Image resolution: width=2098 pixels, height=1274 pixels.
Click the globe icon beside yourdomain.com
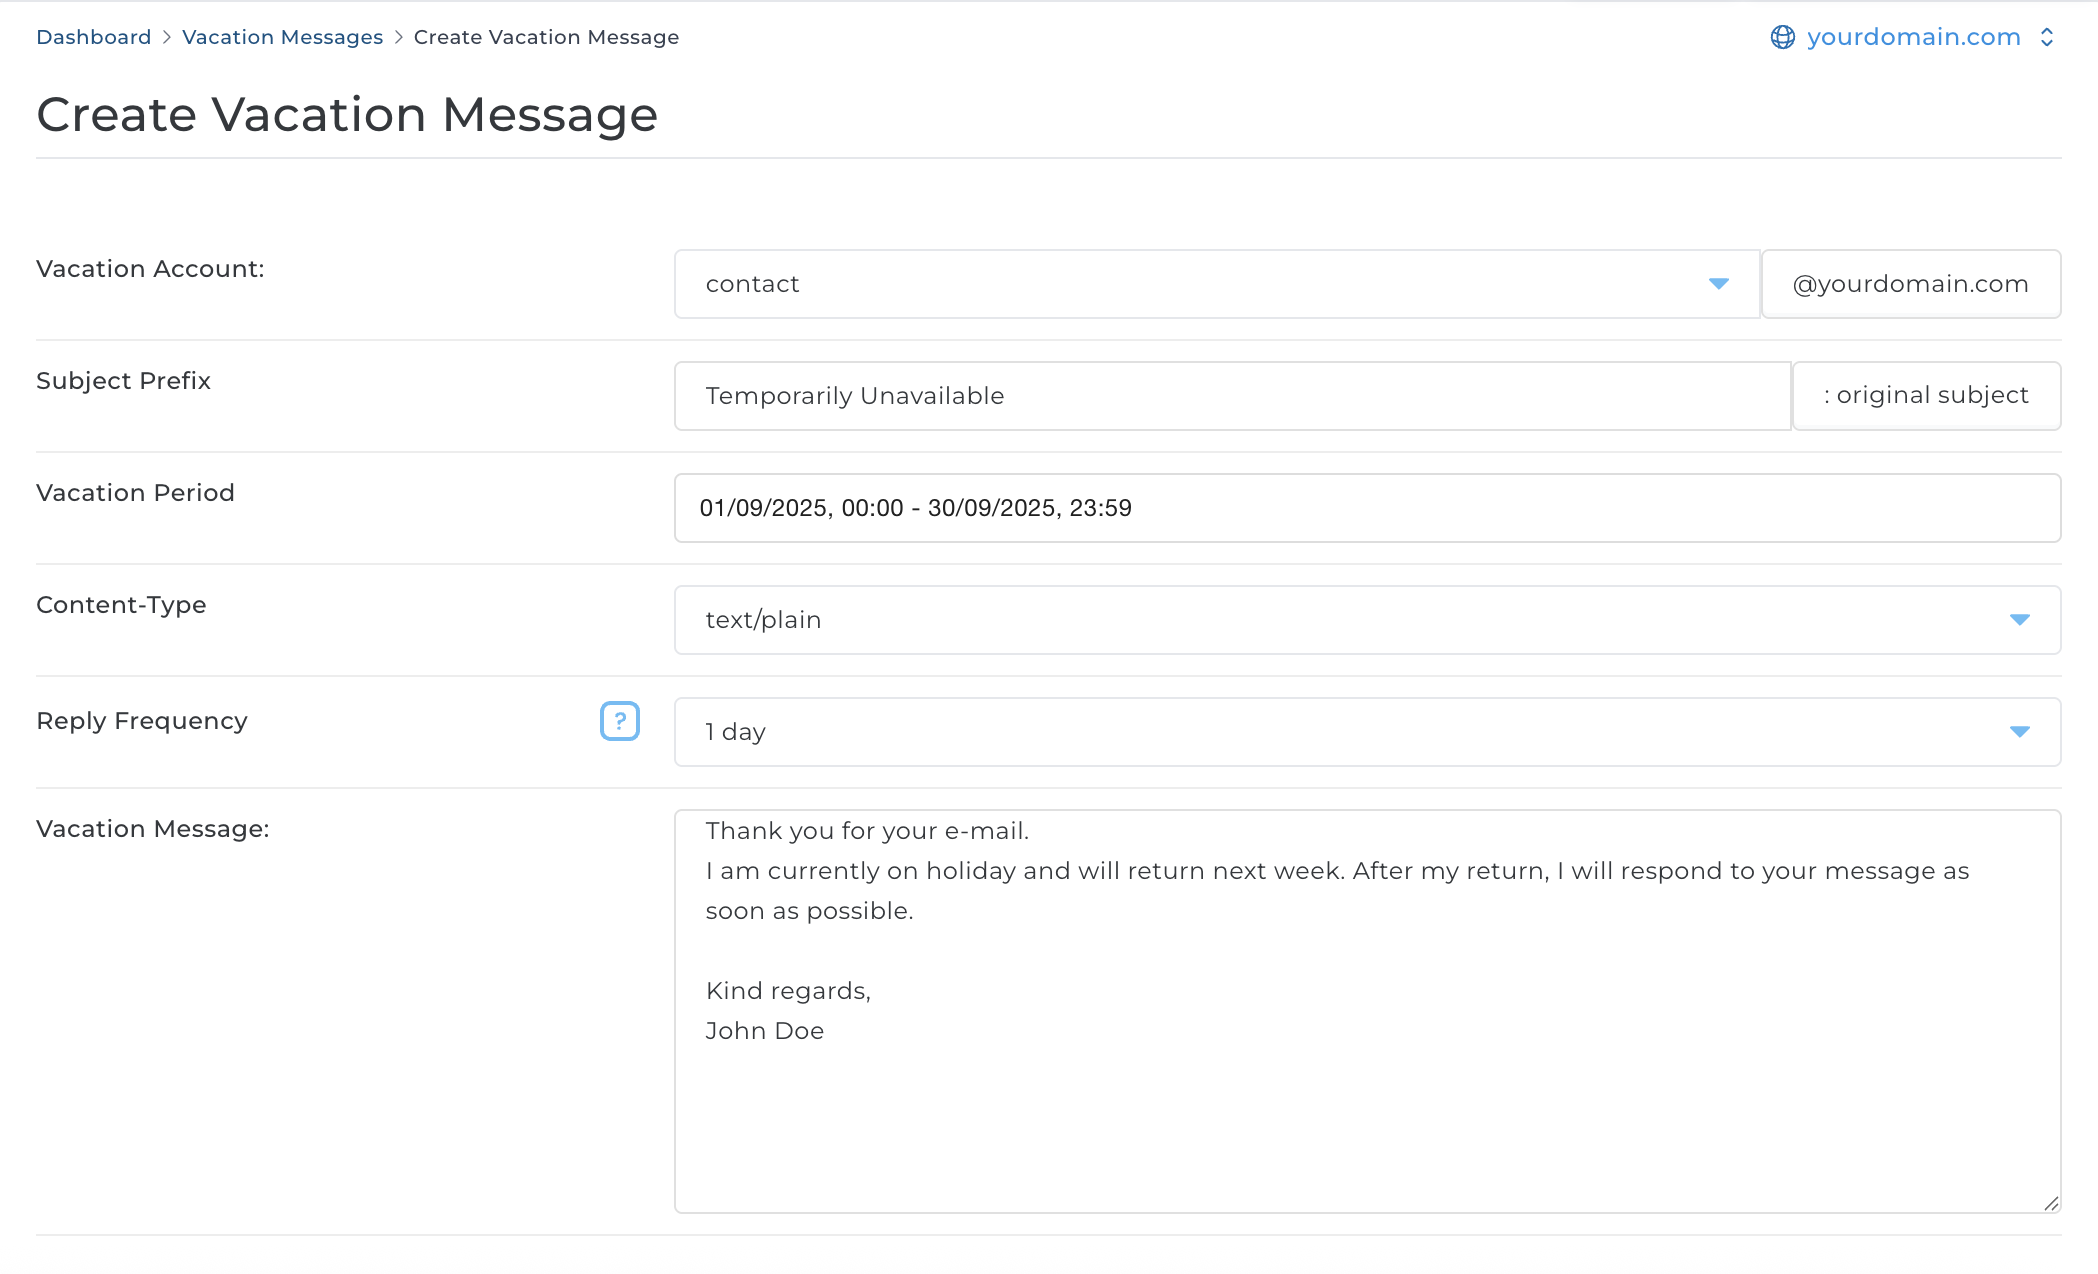pos(1782,37)
